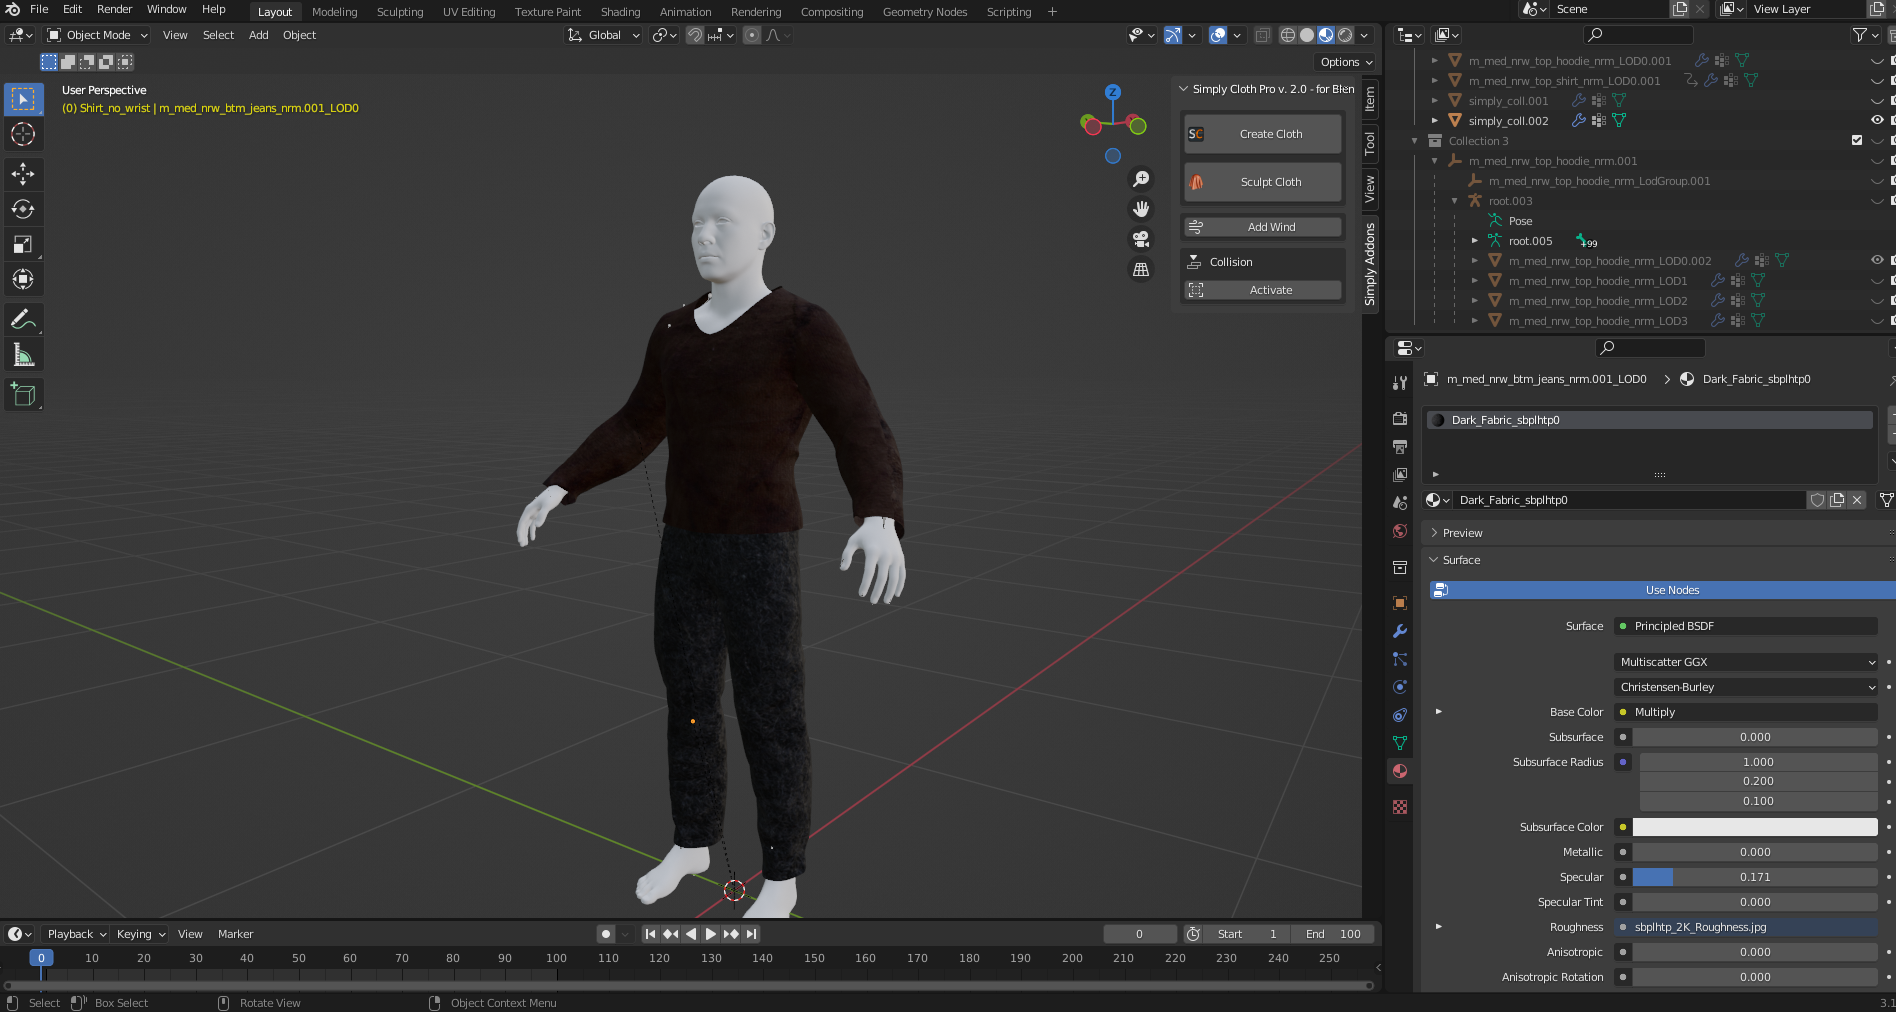
Task: Click the Add Wind button
Action: [x=1263, y=227]
